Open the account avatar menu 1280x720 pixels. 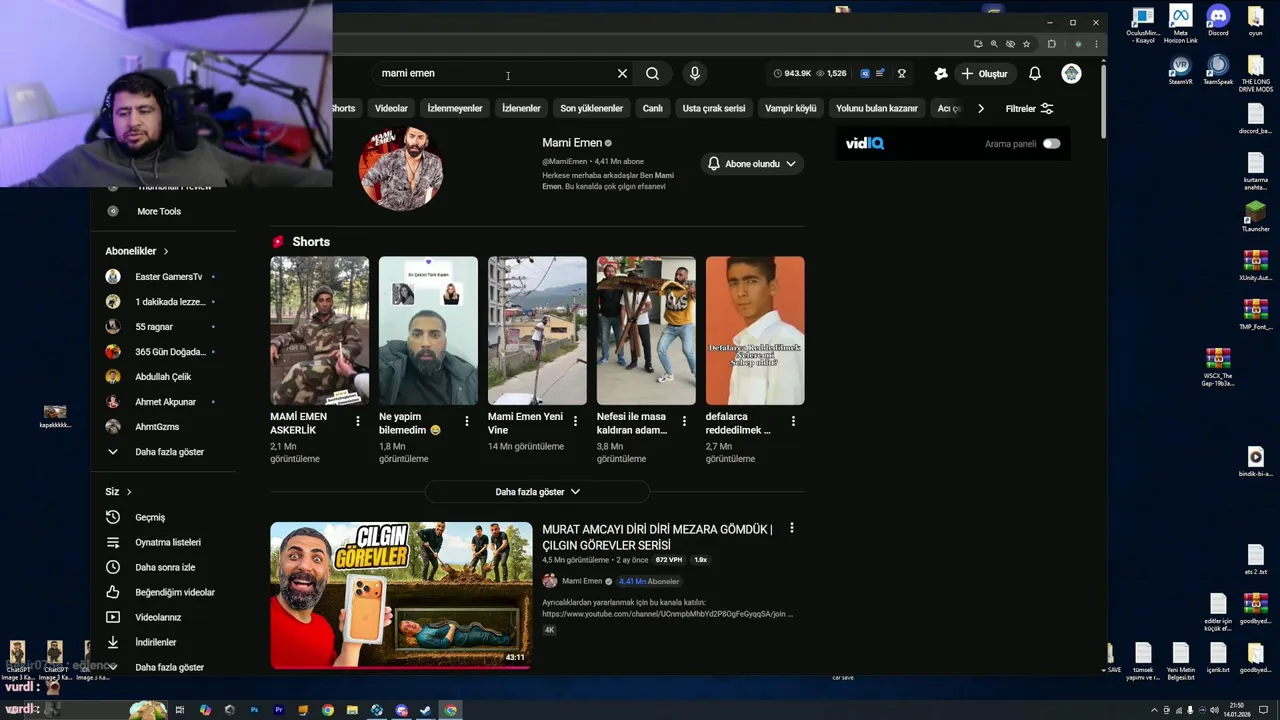[1071, 73]
